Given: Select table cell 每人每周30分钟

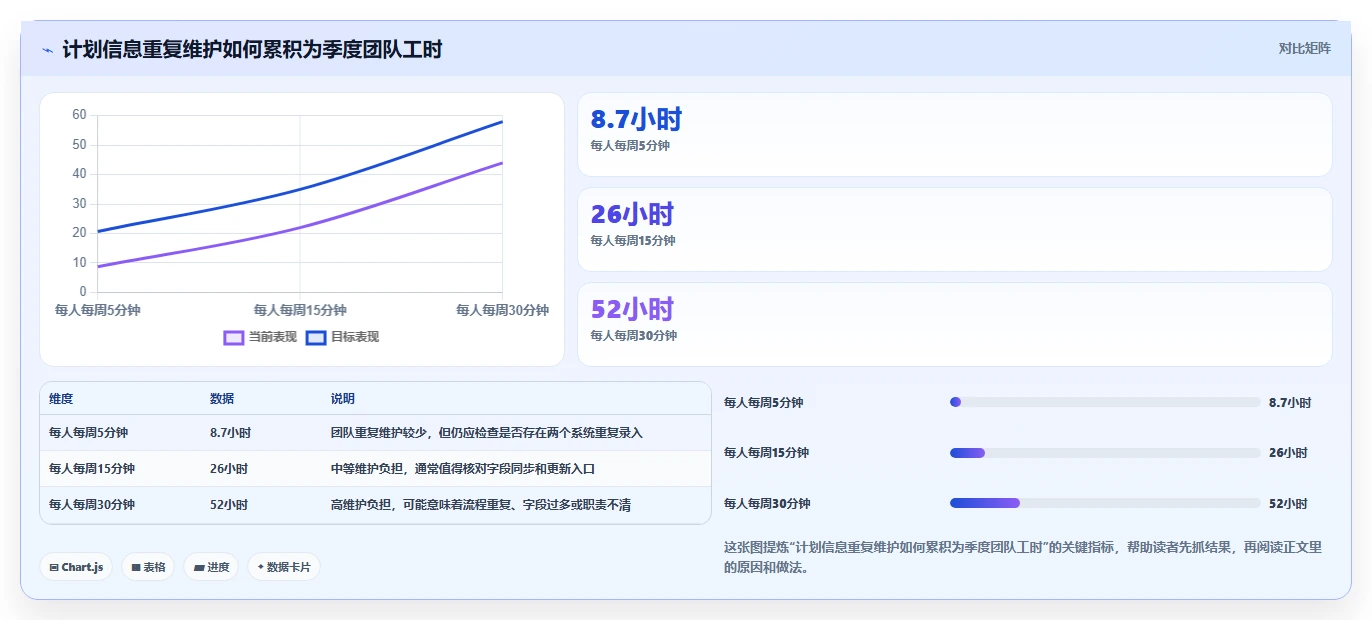Looking at the screenshot, I should tap(92, 505).
